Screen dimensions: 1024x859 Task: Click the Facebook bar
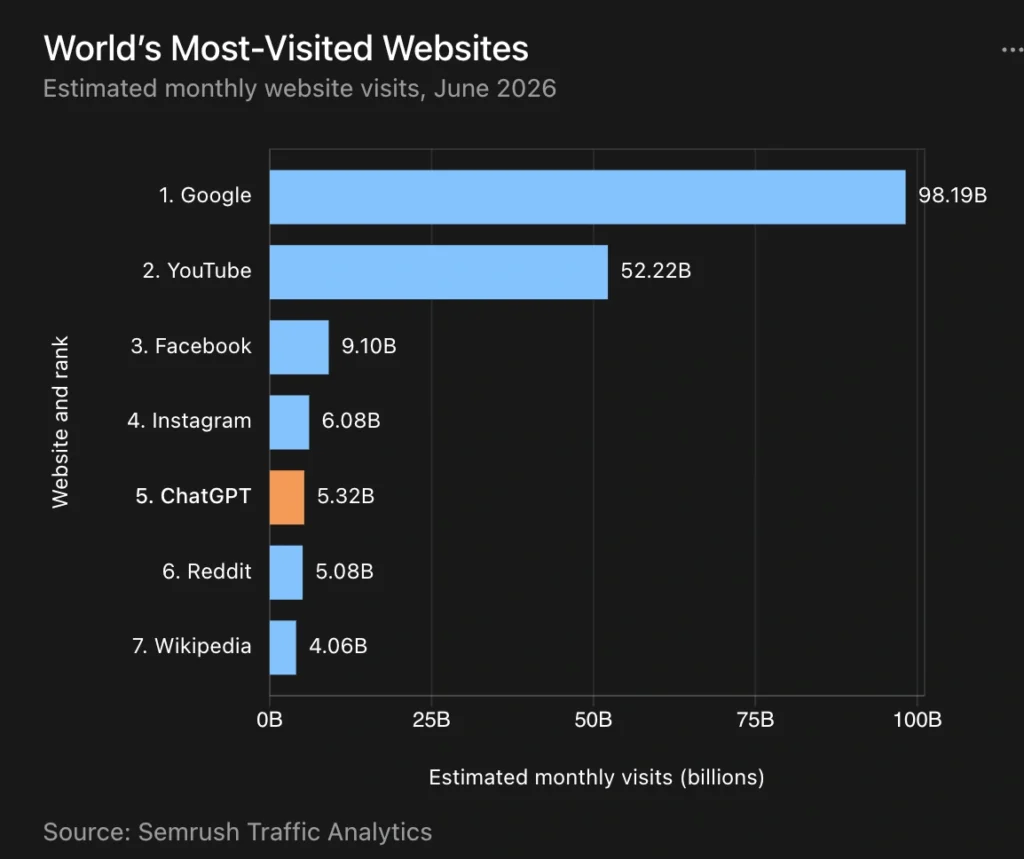[299, 348]
